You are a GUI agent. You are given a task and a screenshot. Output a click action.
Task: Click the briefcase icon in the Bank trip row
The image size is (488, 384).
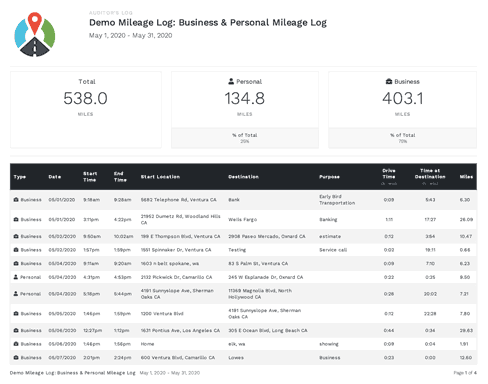[x=16, y=200]
